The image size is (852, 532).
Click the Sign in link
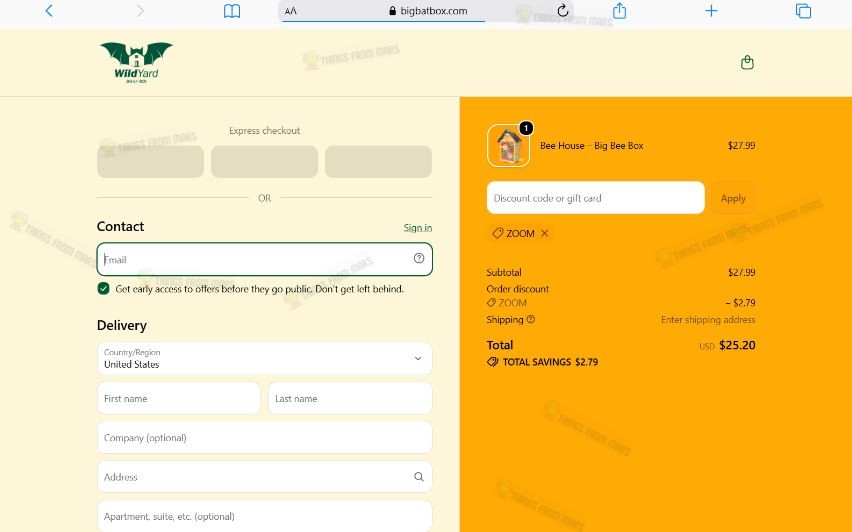coord(418,228)
